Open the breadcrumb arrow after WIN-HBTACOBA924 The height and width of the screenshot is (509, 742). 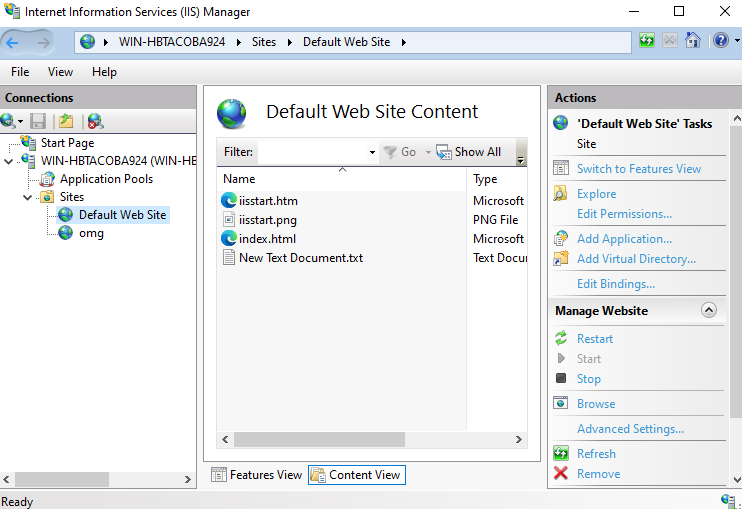(238, 42)
